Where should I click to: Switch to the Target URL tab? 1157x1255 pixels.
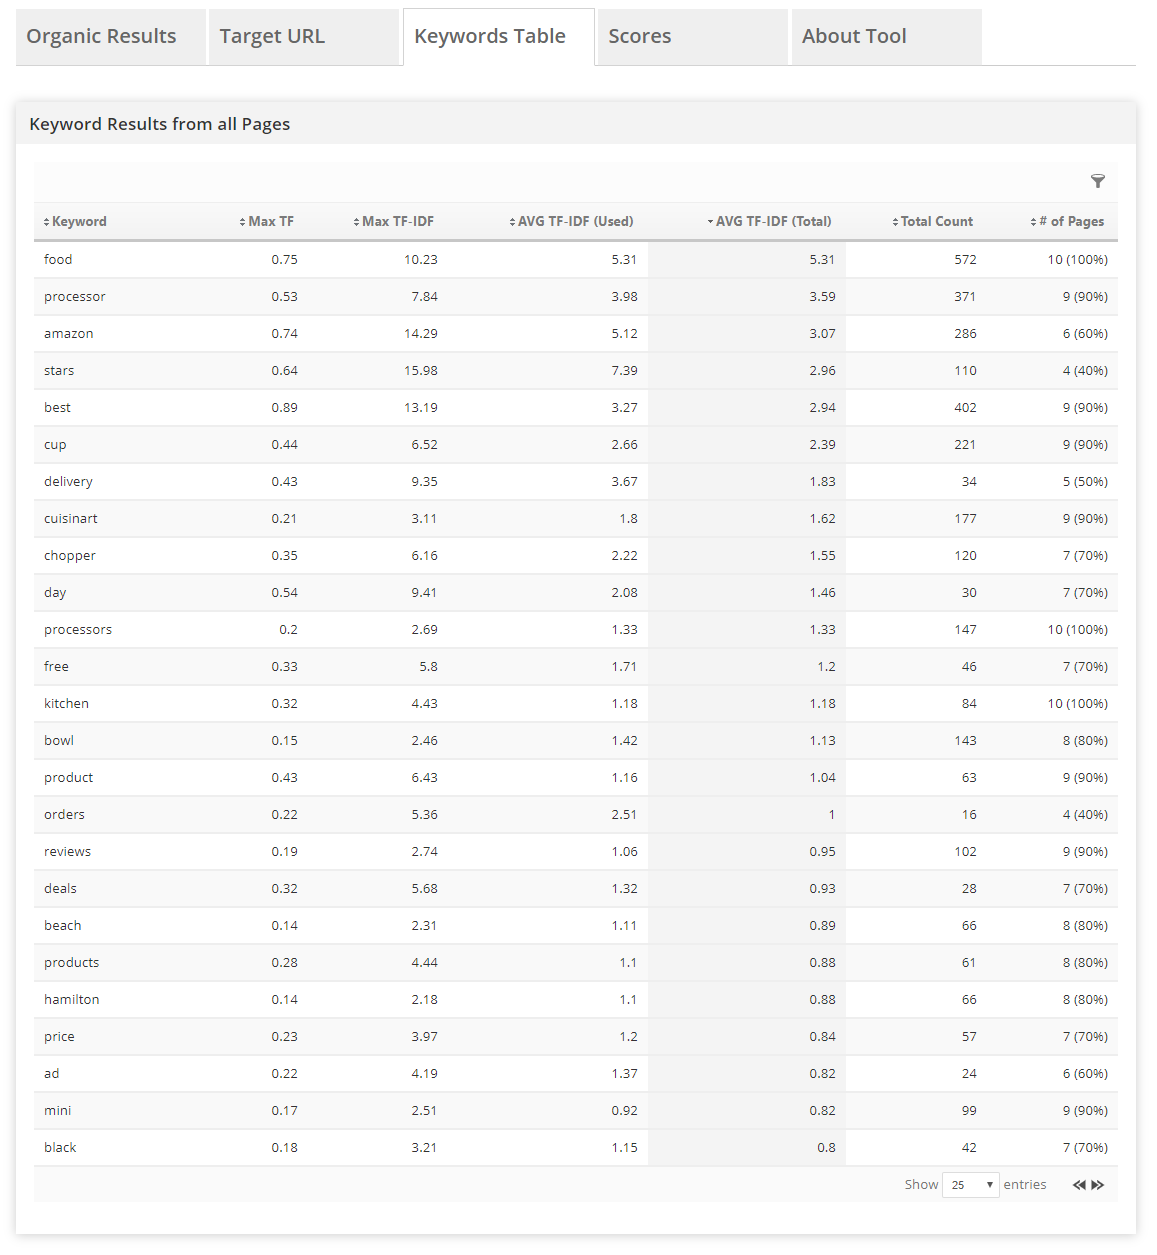(272, 37)
